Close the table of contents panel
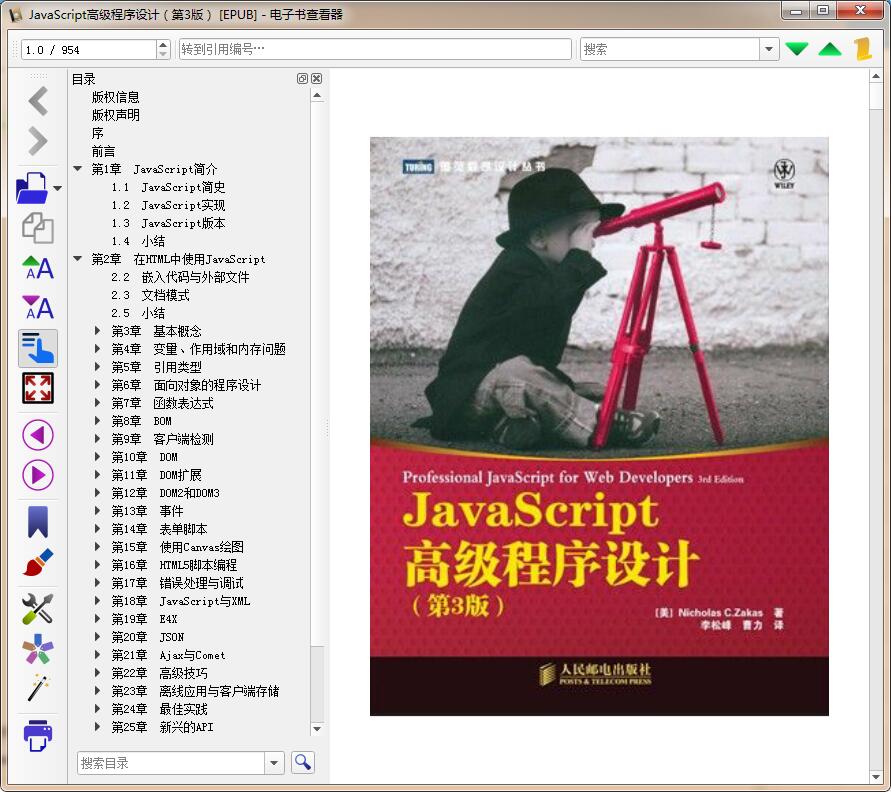The image size is (891, 792). point(317,78)
